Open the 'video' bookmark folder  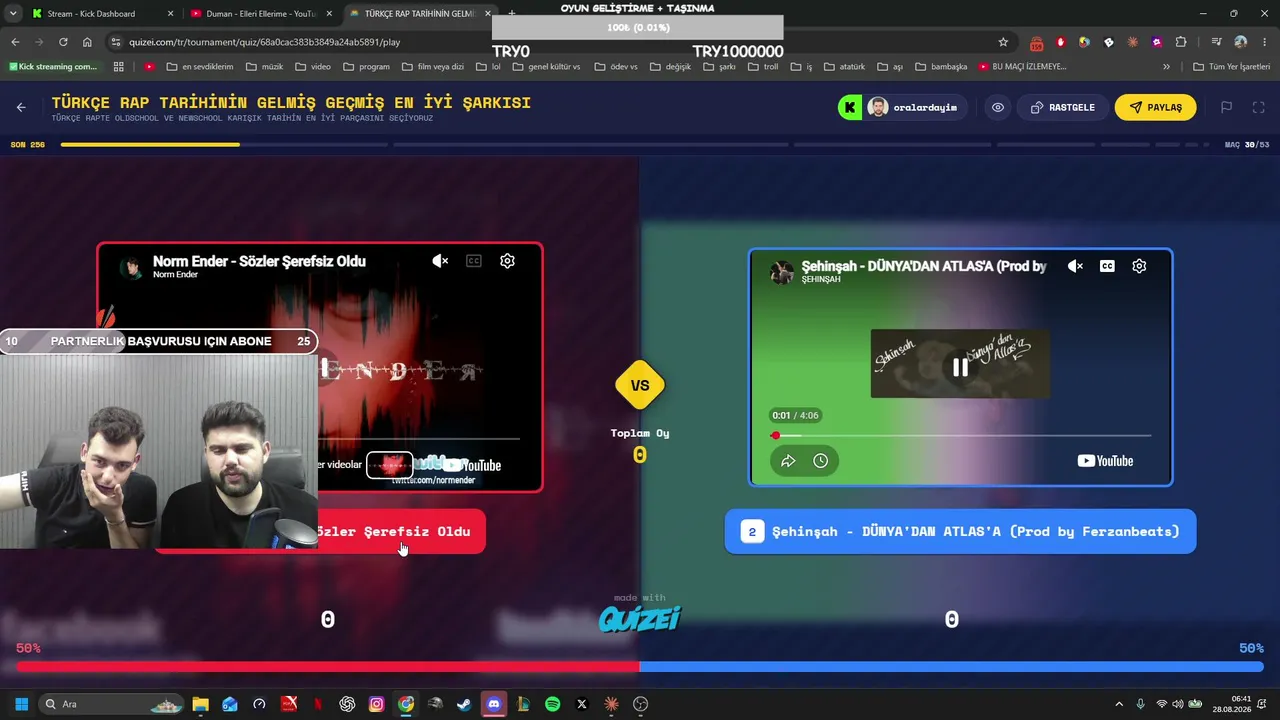point(313,67)
